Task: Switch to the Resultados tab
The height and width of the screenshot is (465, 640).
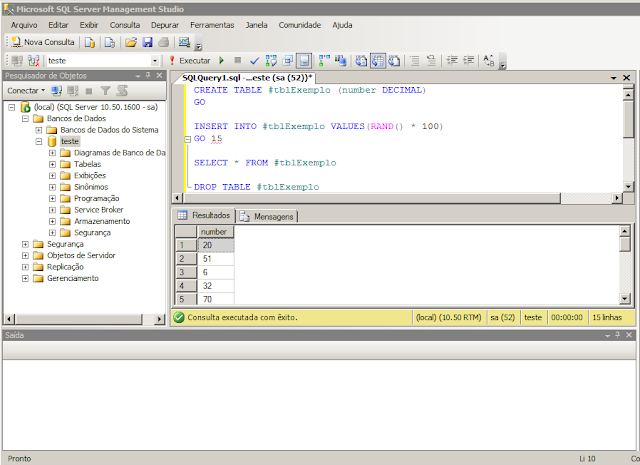Action: 204,215
